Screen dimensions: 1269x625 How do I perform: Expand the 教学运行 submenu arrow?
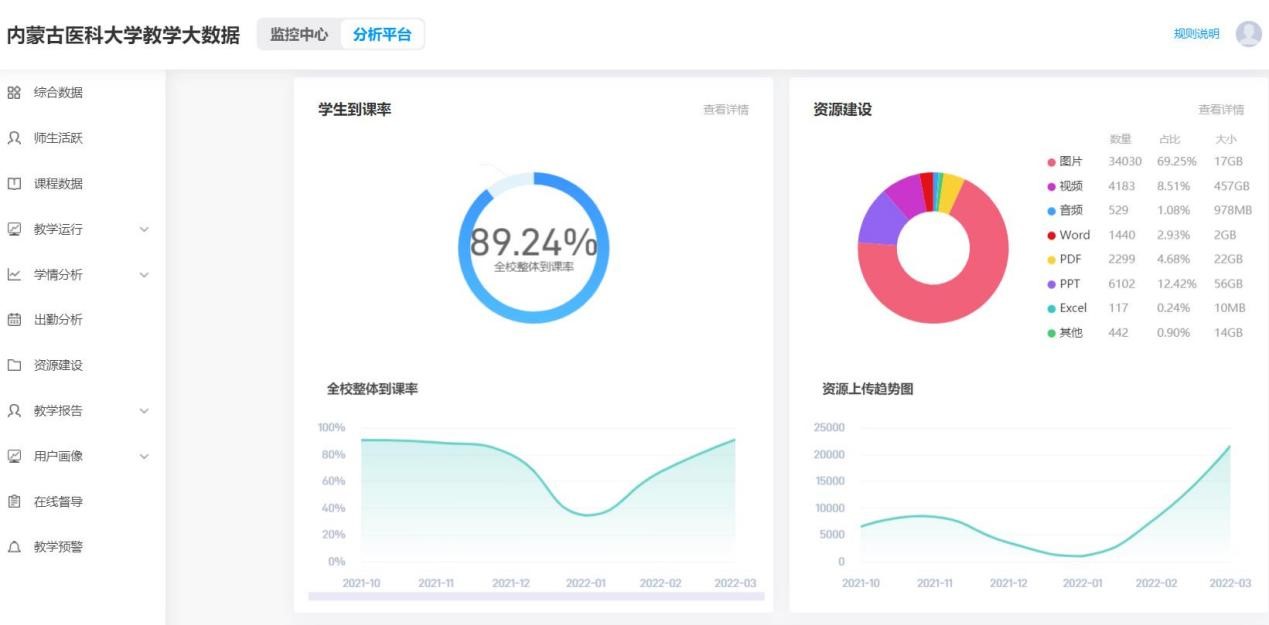click(x=144, y=230)
